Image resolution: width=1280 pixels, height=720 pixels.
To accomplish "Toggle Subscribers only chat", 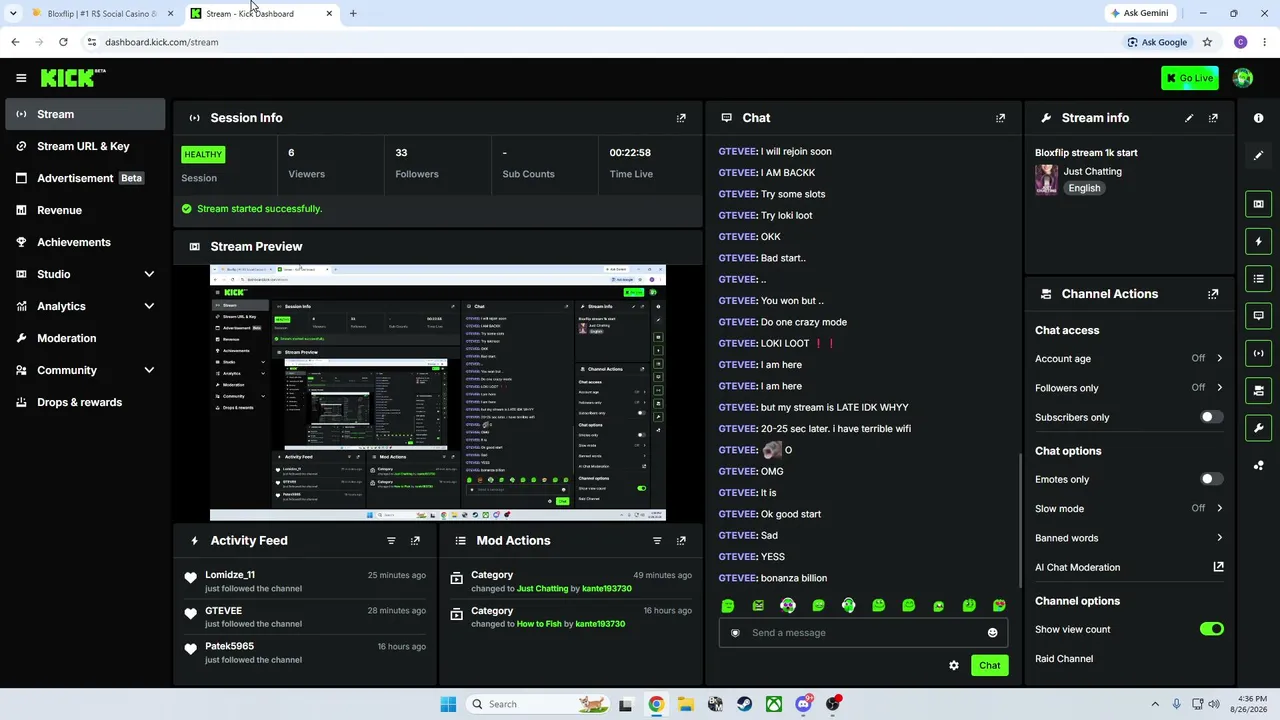I will tap(1211, 417).
